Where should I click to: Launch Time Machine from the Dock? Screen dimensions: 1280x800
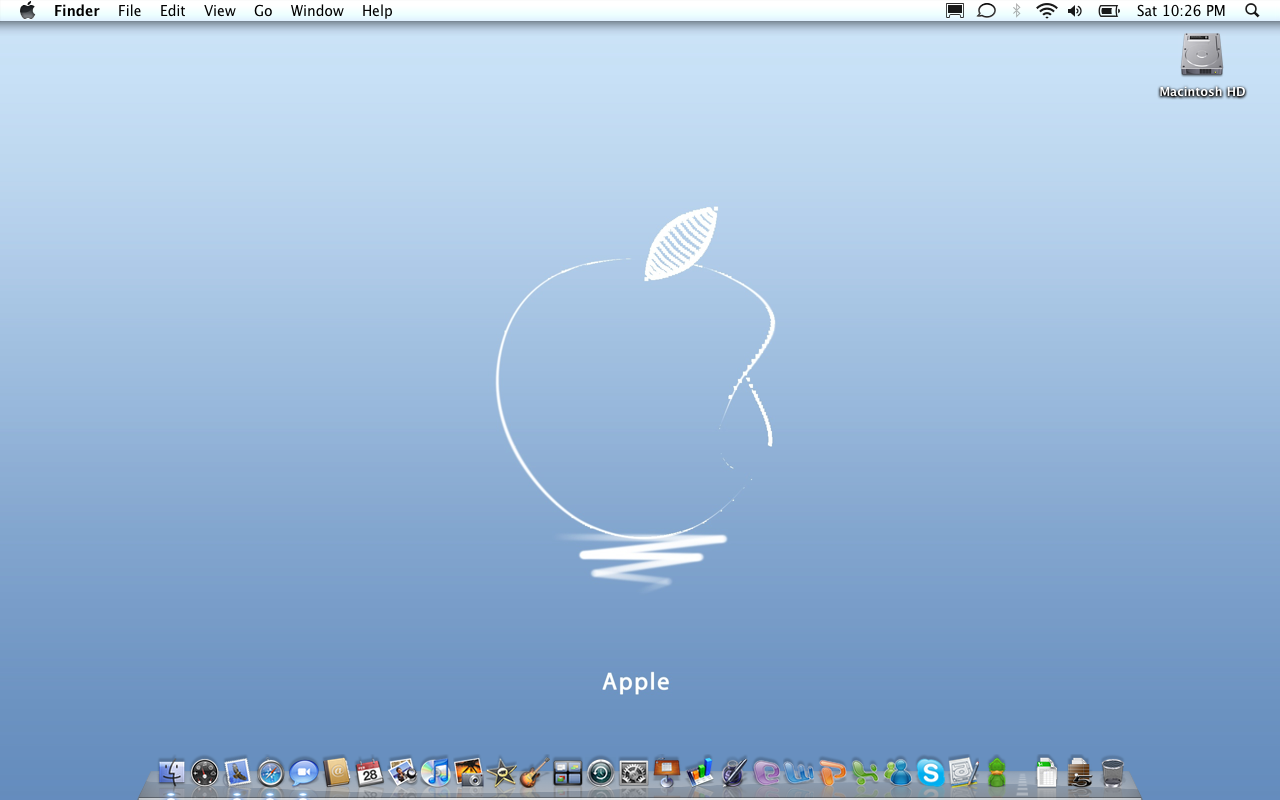601,772
